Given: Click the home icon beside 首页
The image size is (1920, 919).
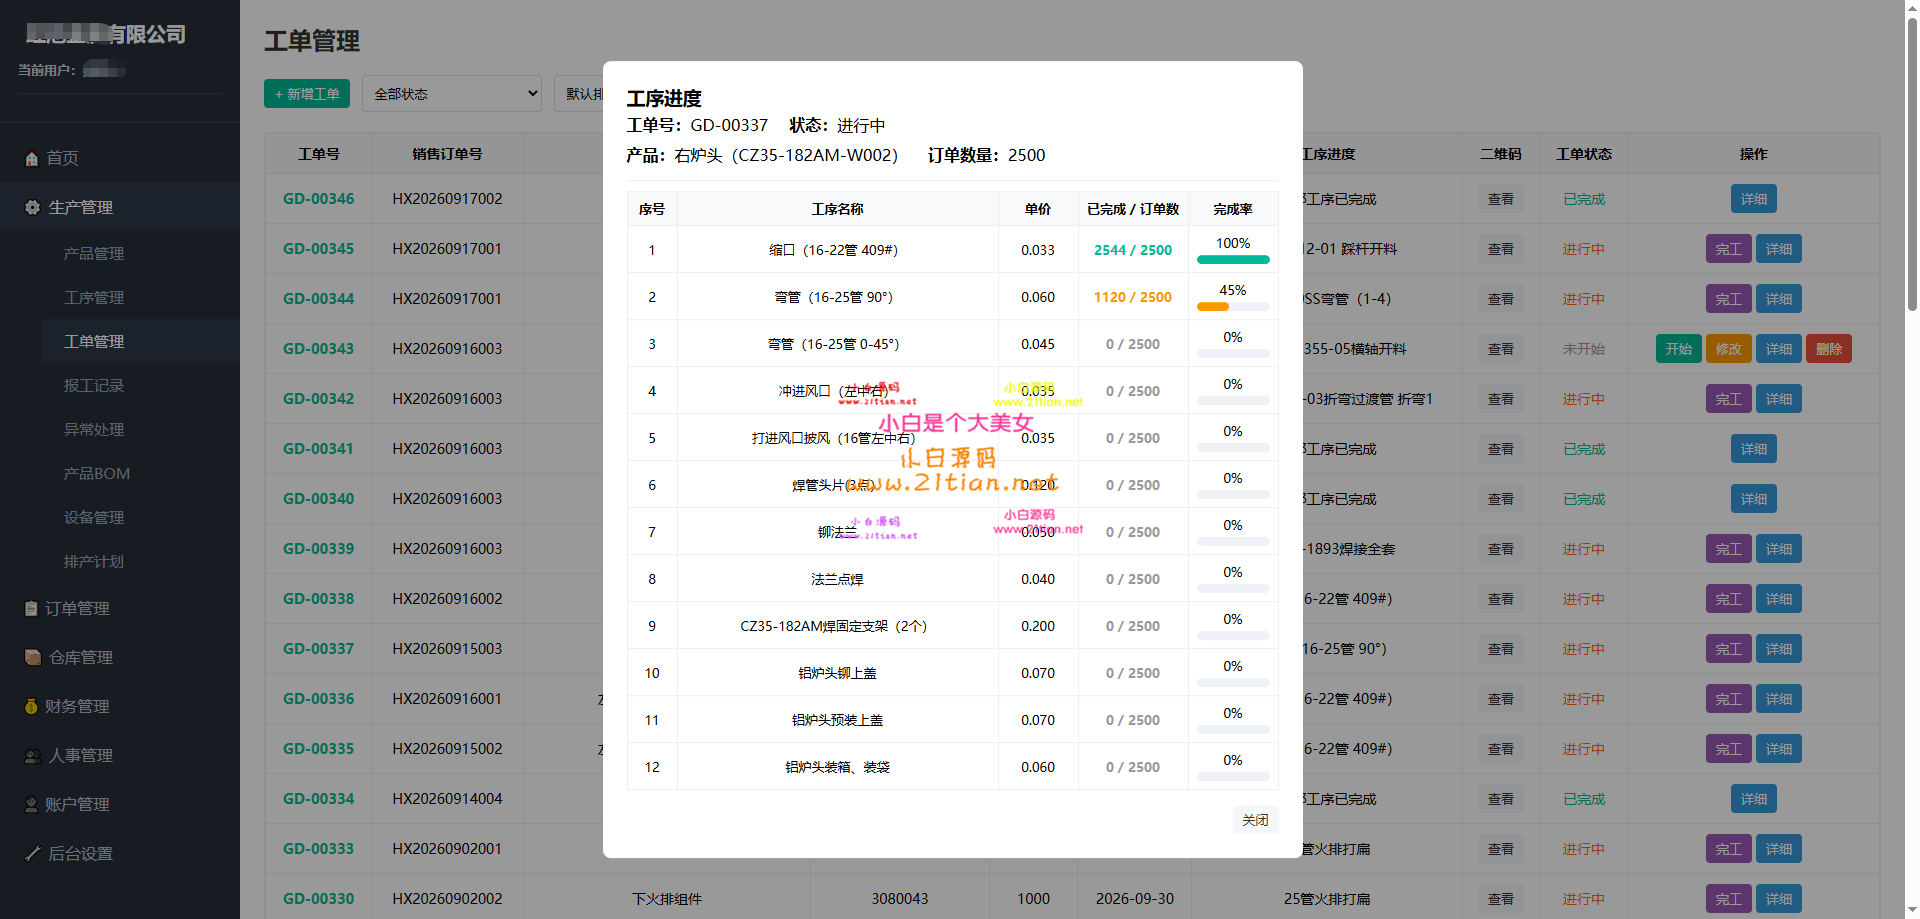Looking at the screenshot, I should tap(31, 159).
